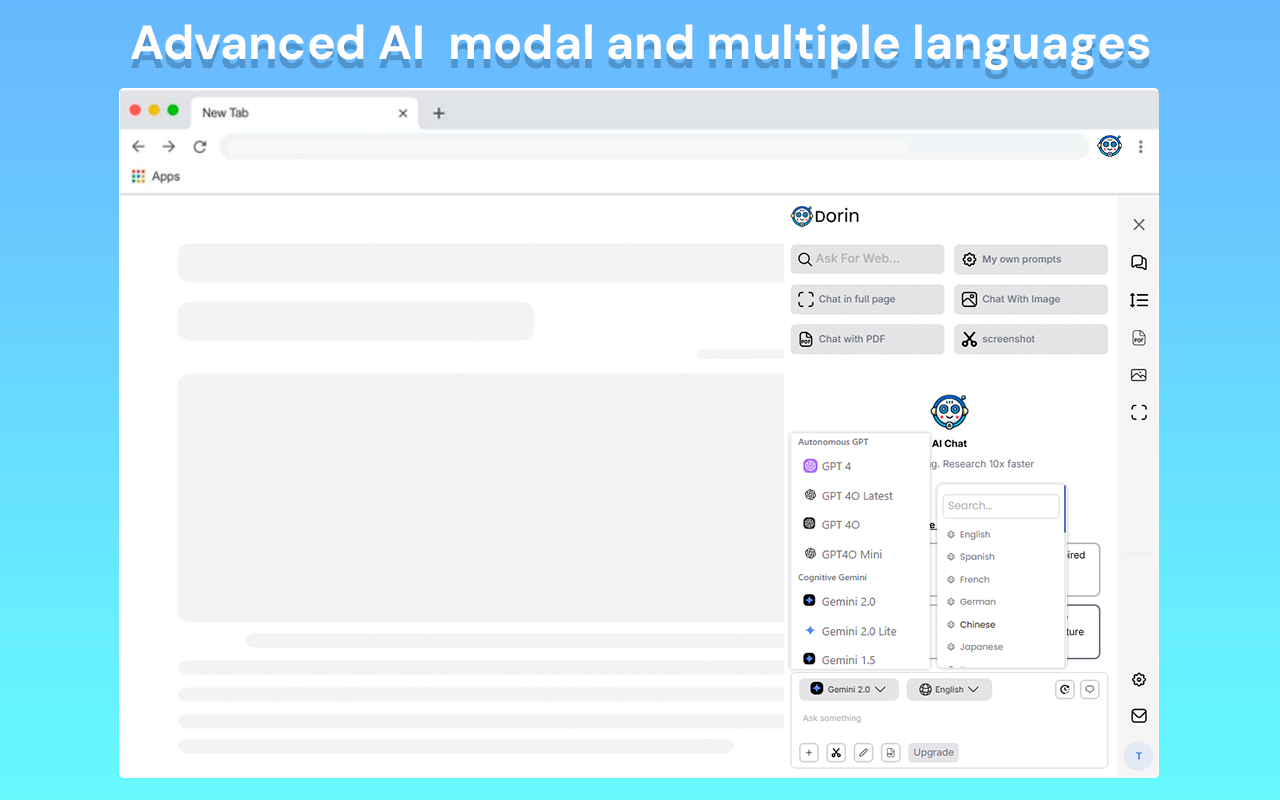Open the image tool in the right sidebar
1280x800 pixels.
[x=1138, y=375]
